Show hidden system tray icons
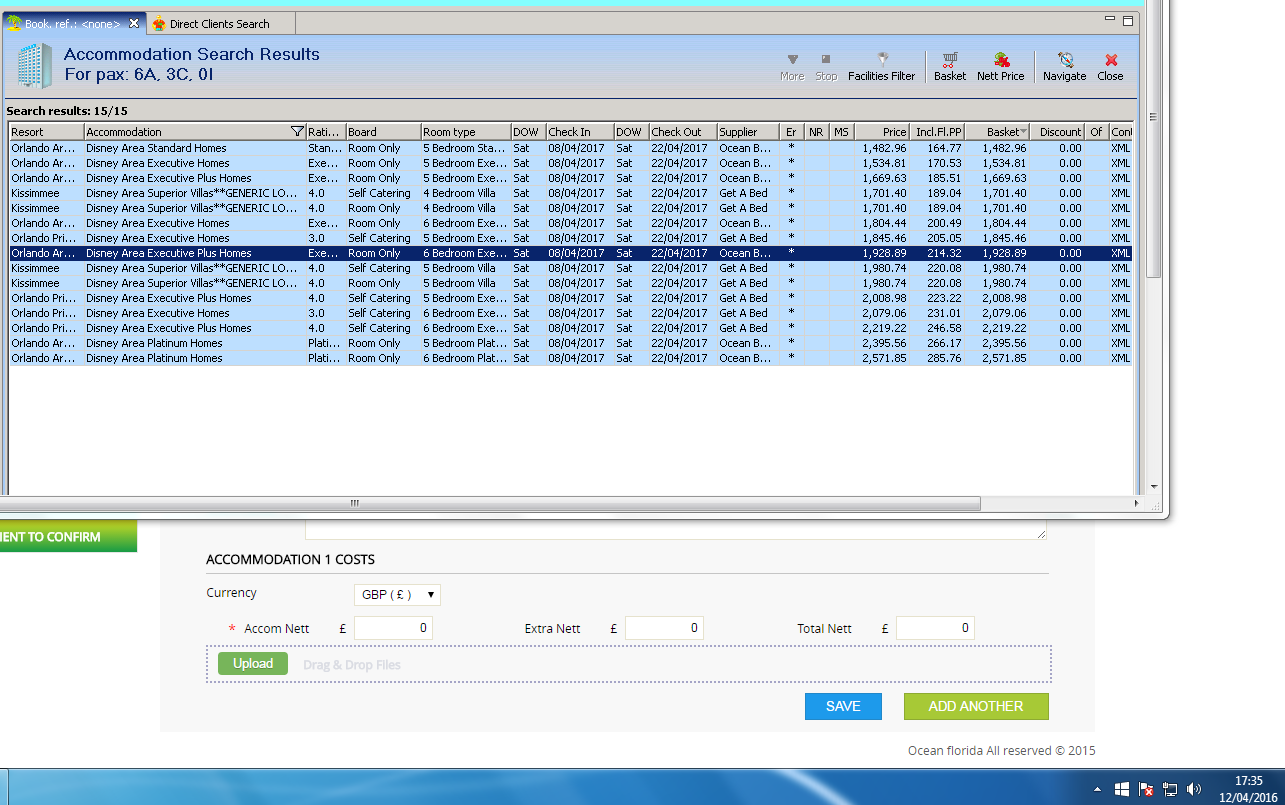 coord(1098,789)
